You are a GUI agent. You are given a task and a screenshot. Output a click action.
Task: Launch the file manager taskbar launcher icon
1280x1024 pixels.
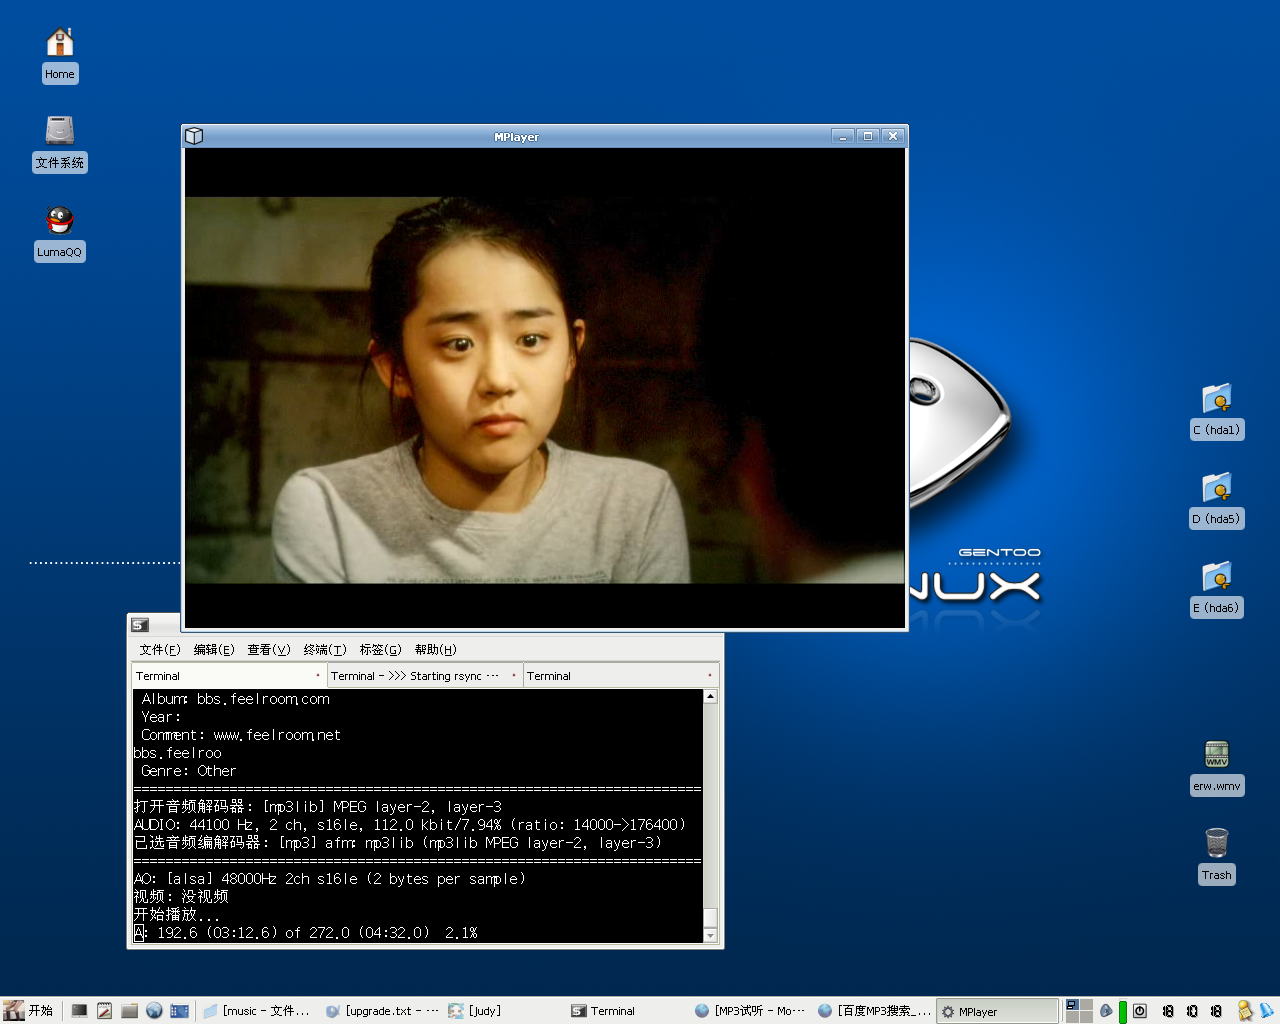129,1011
